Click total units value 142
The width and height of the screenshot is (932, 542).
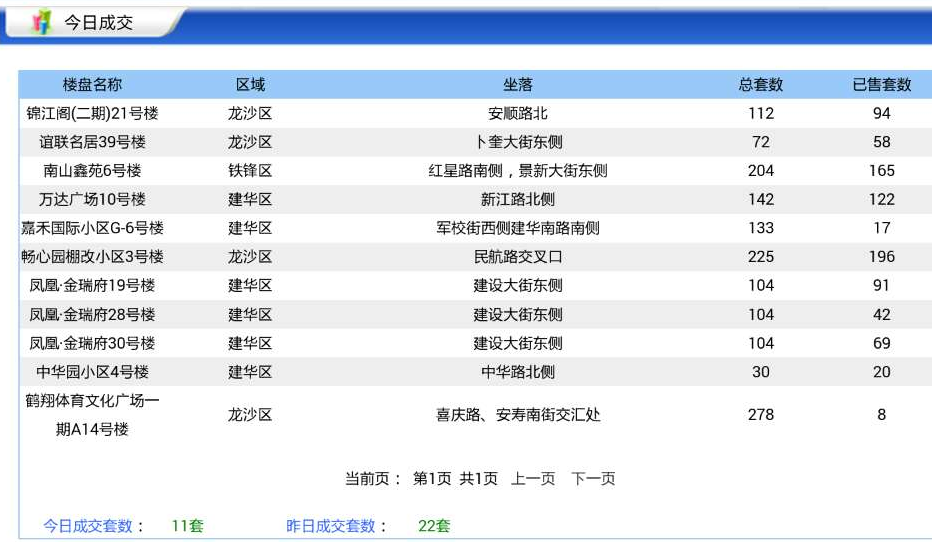(x=761, y=199)
